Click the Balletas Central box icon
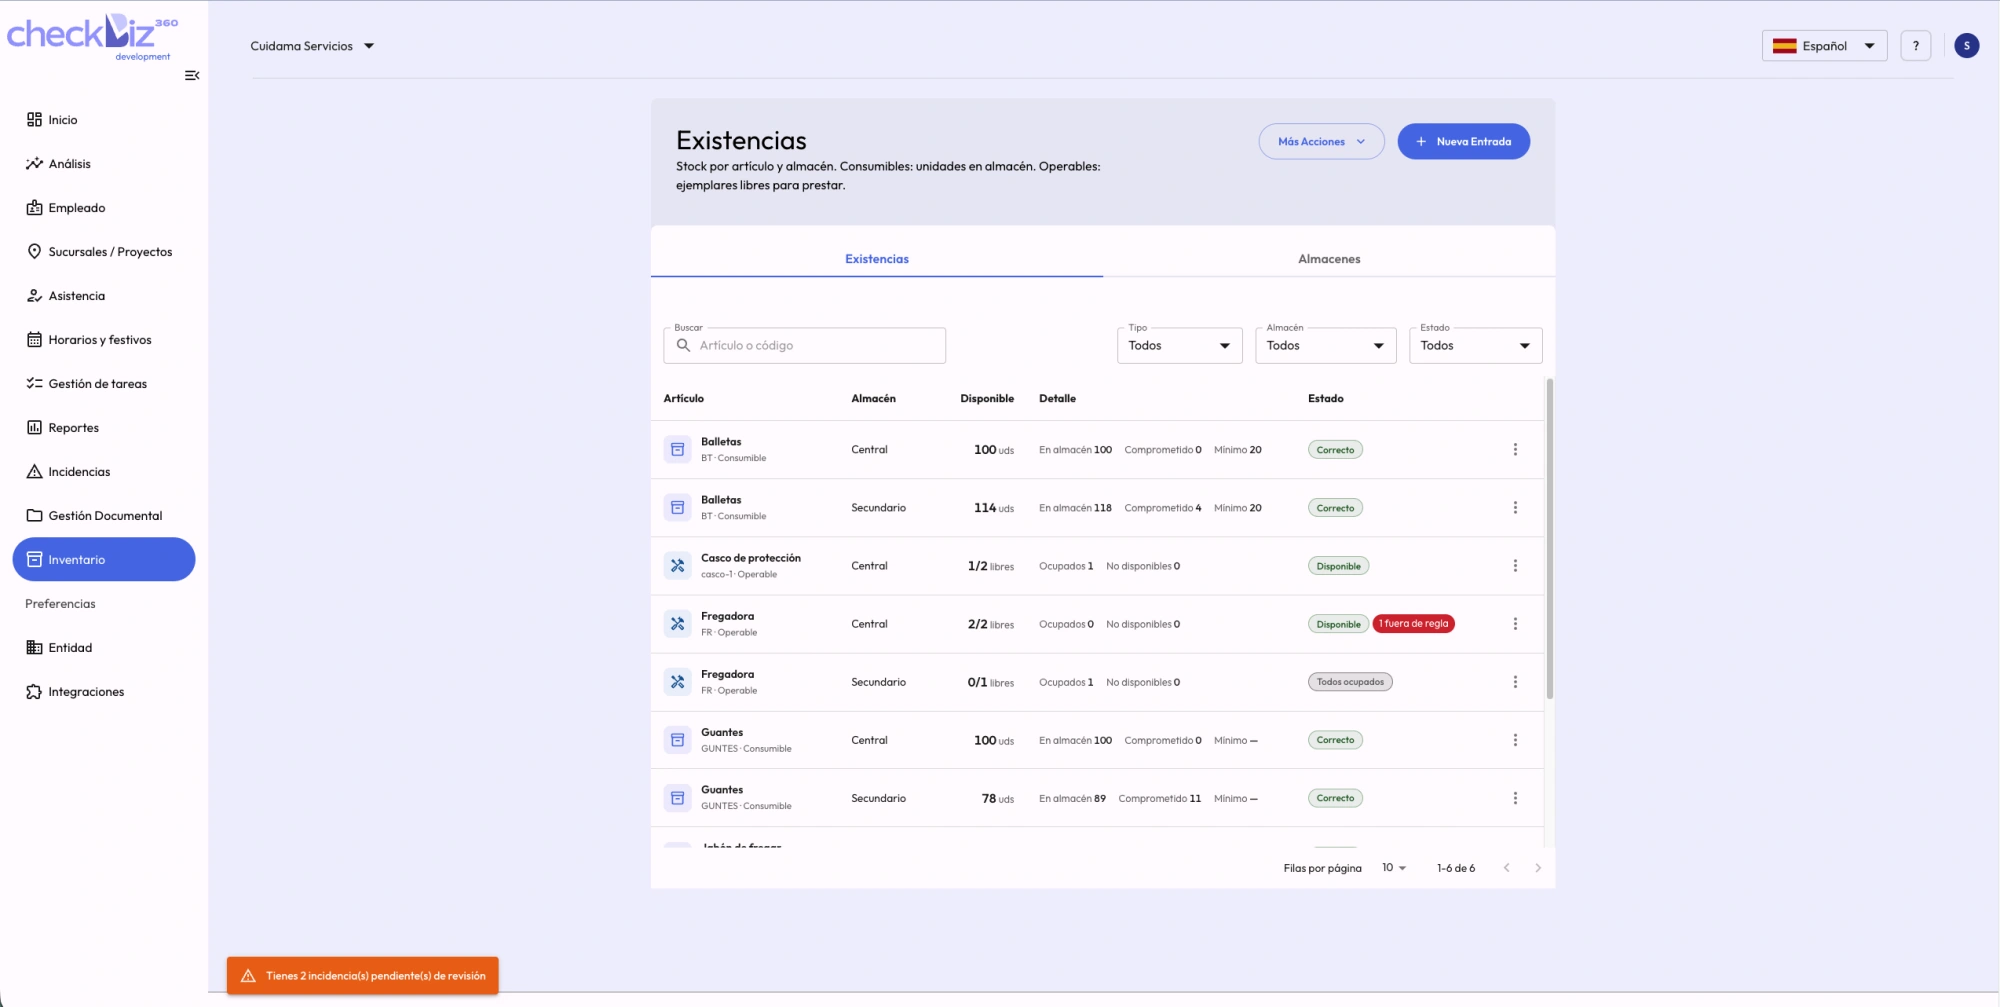This screenshot has height=1007, width=2000. 677,450
